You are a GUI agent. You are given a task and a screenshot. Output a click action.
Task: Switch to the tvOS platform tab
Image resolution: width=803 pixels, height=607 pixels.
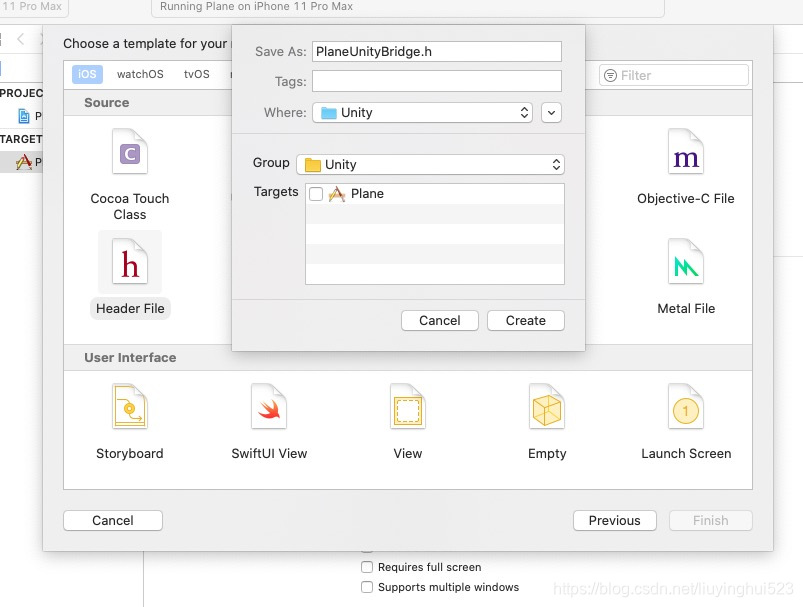[197, 74]
